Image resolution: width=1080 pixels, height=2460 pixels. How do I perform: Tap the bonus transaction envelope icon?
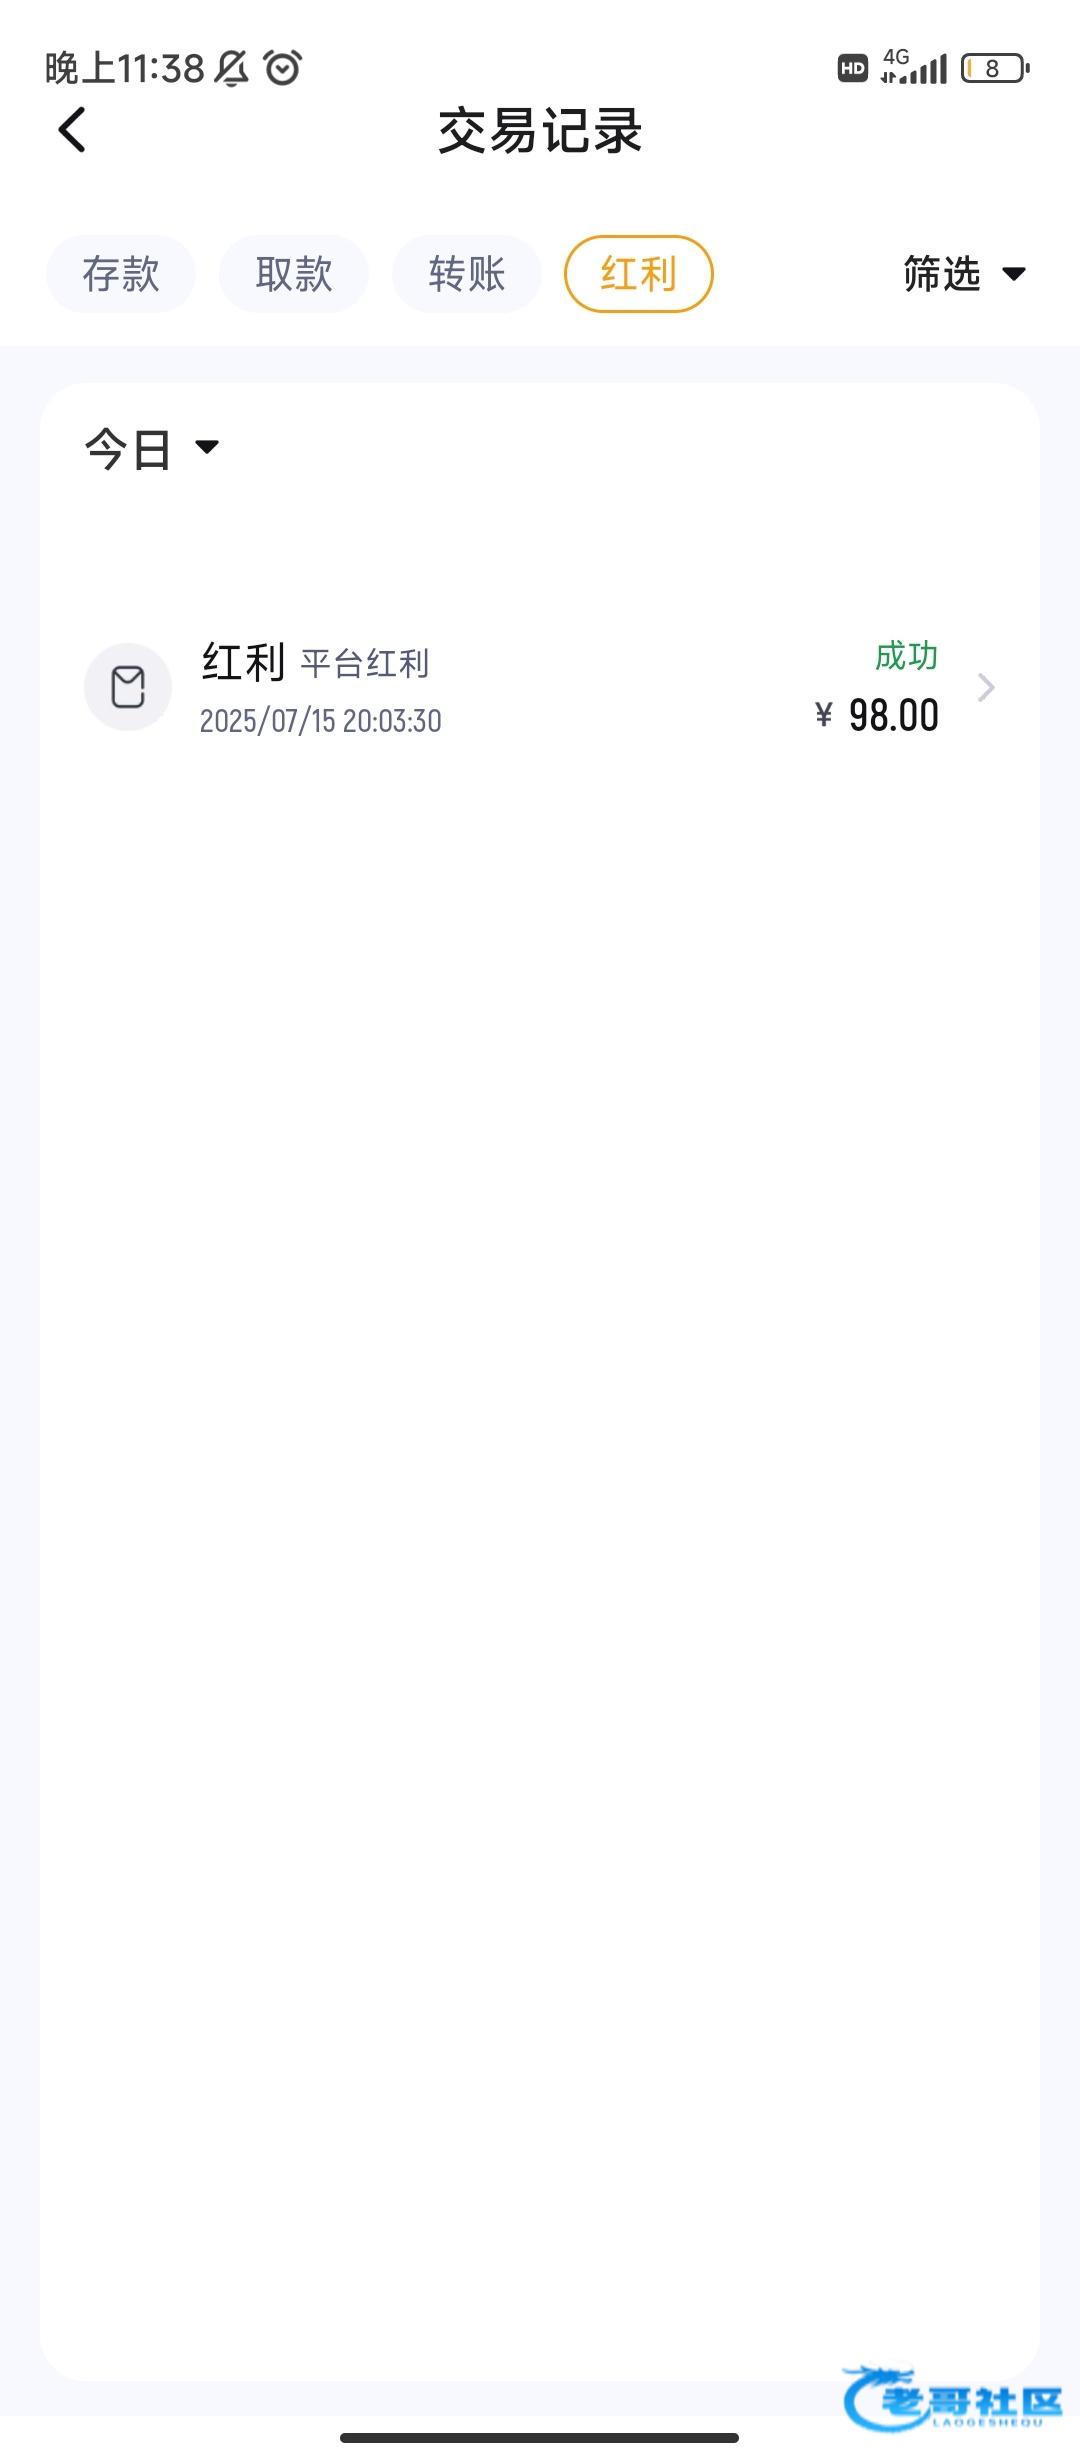click(128, 687)
